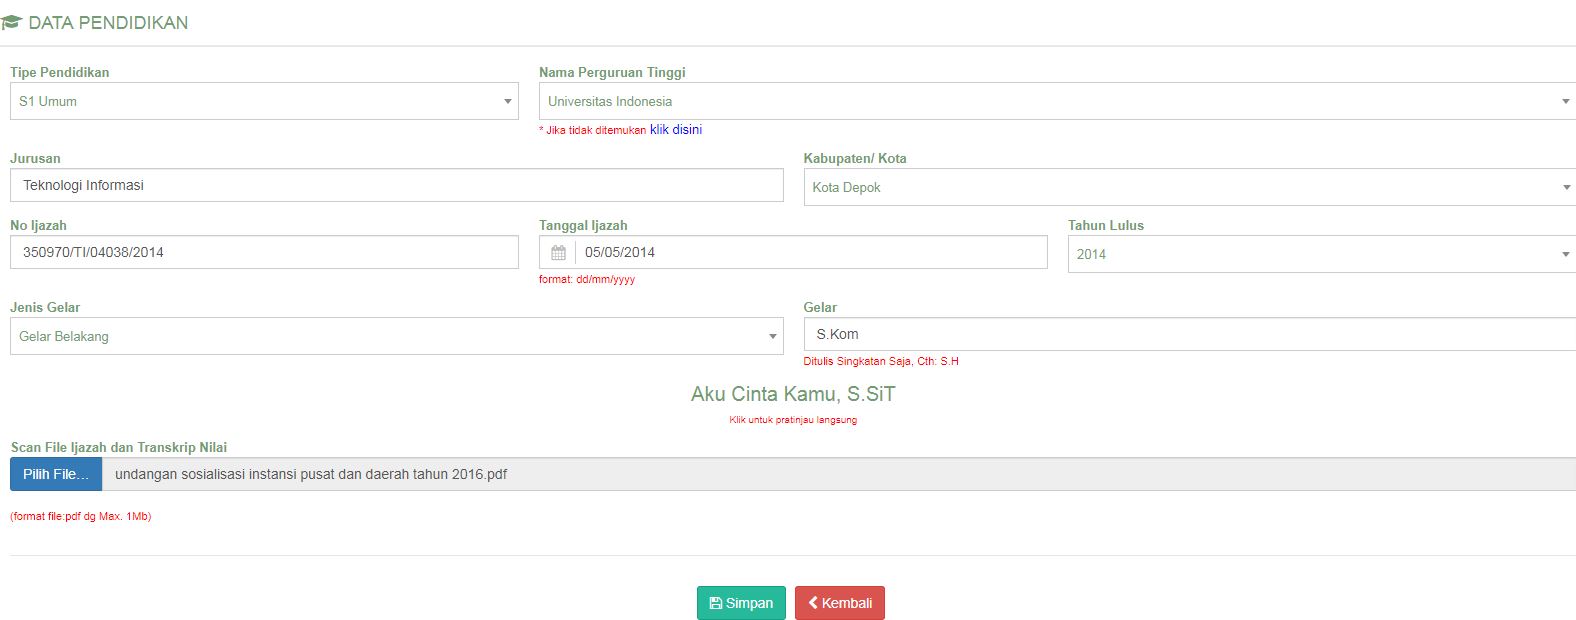Expand the Tahun Lulus year dropdown

1320,254
